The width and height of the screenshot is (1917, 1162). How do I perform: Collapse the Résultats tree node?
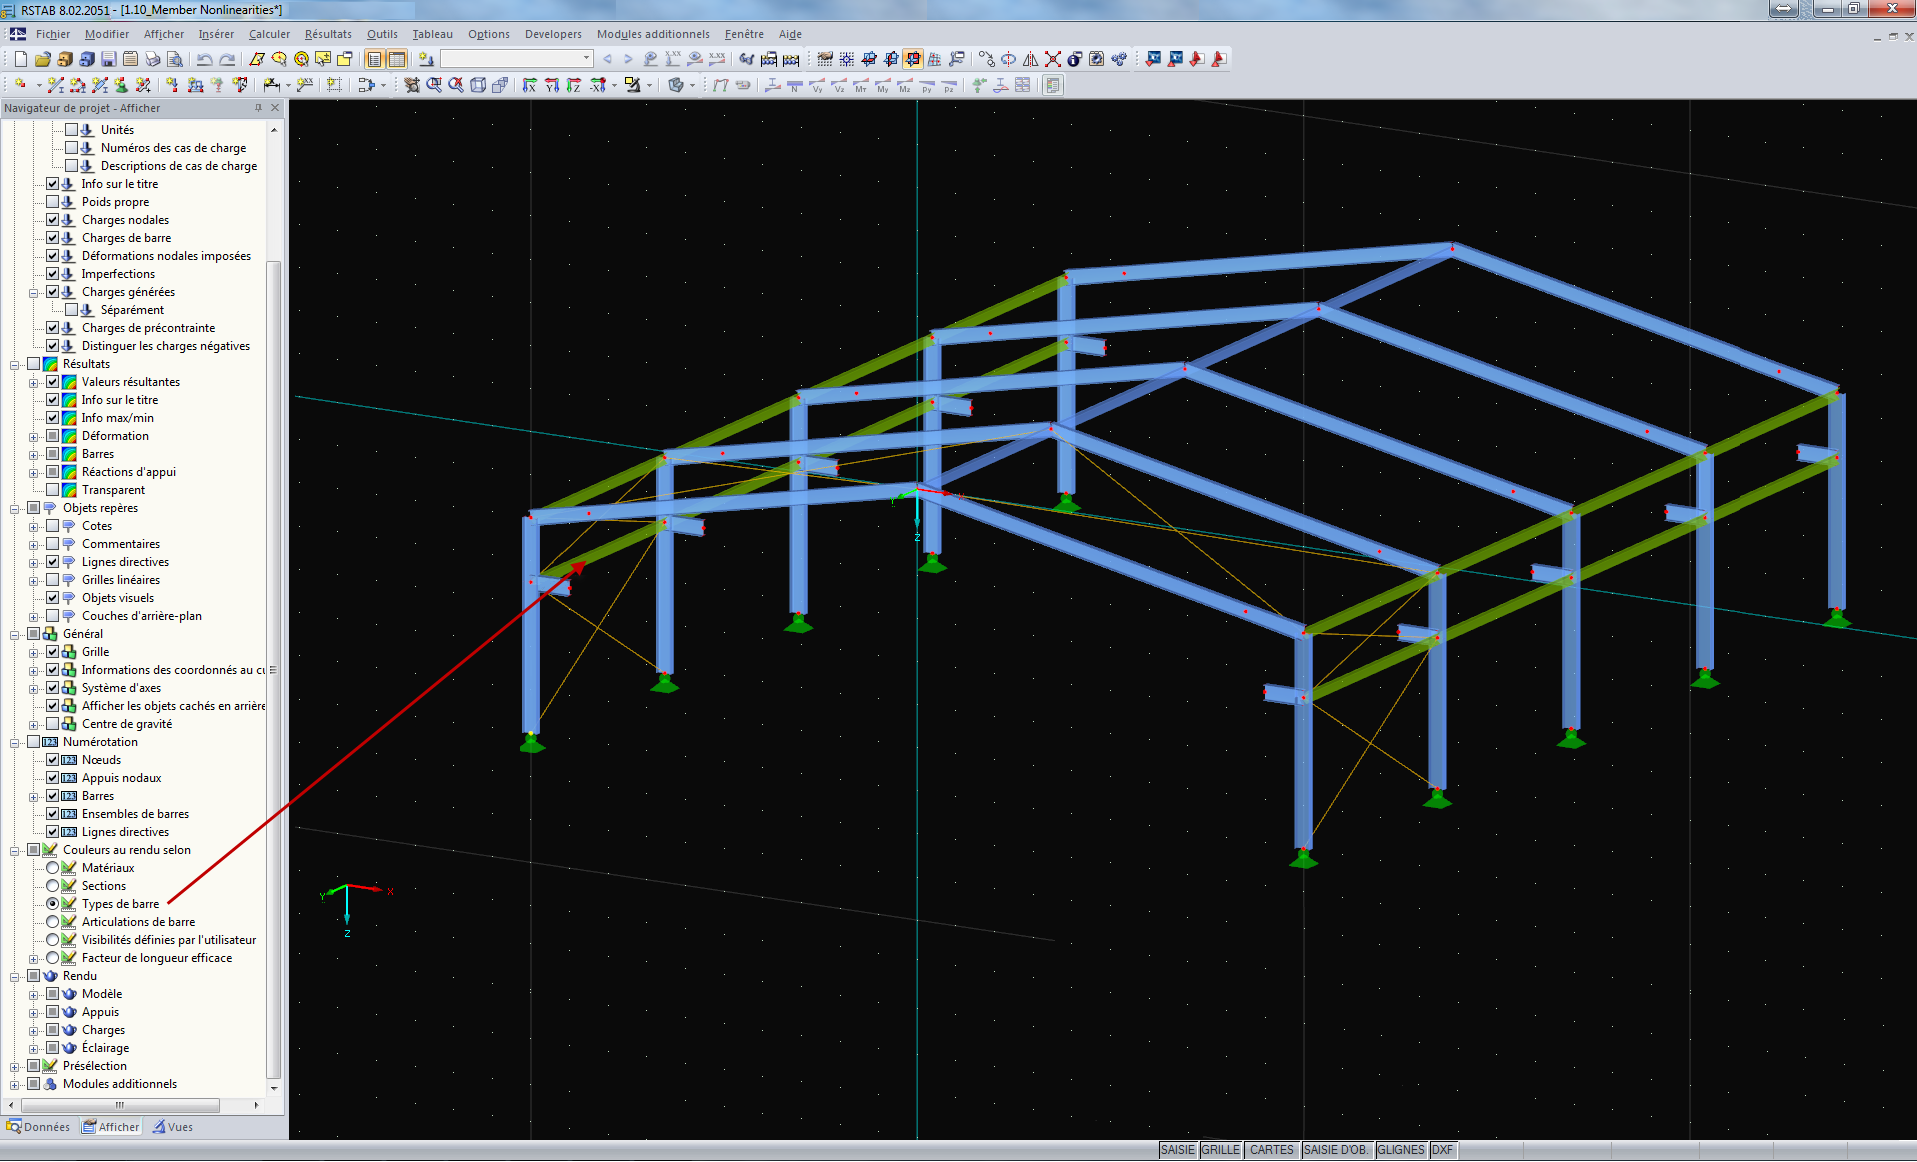click(15, 364)
